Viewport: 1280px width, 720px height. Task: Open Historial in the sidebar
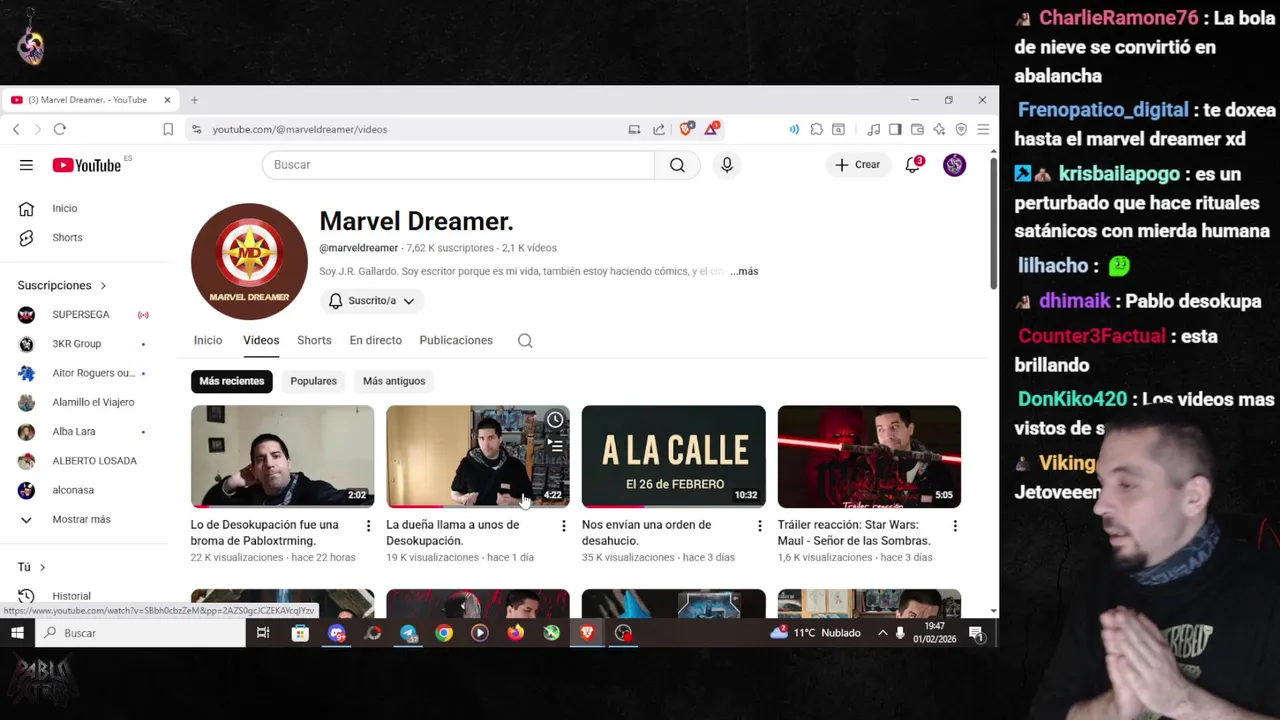[71, 596]
